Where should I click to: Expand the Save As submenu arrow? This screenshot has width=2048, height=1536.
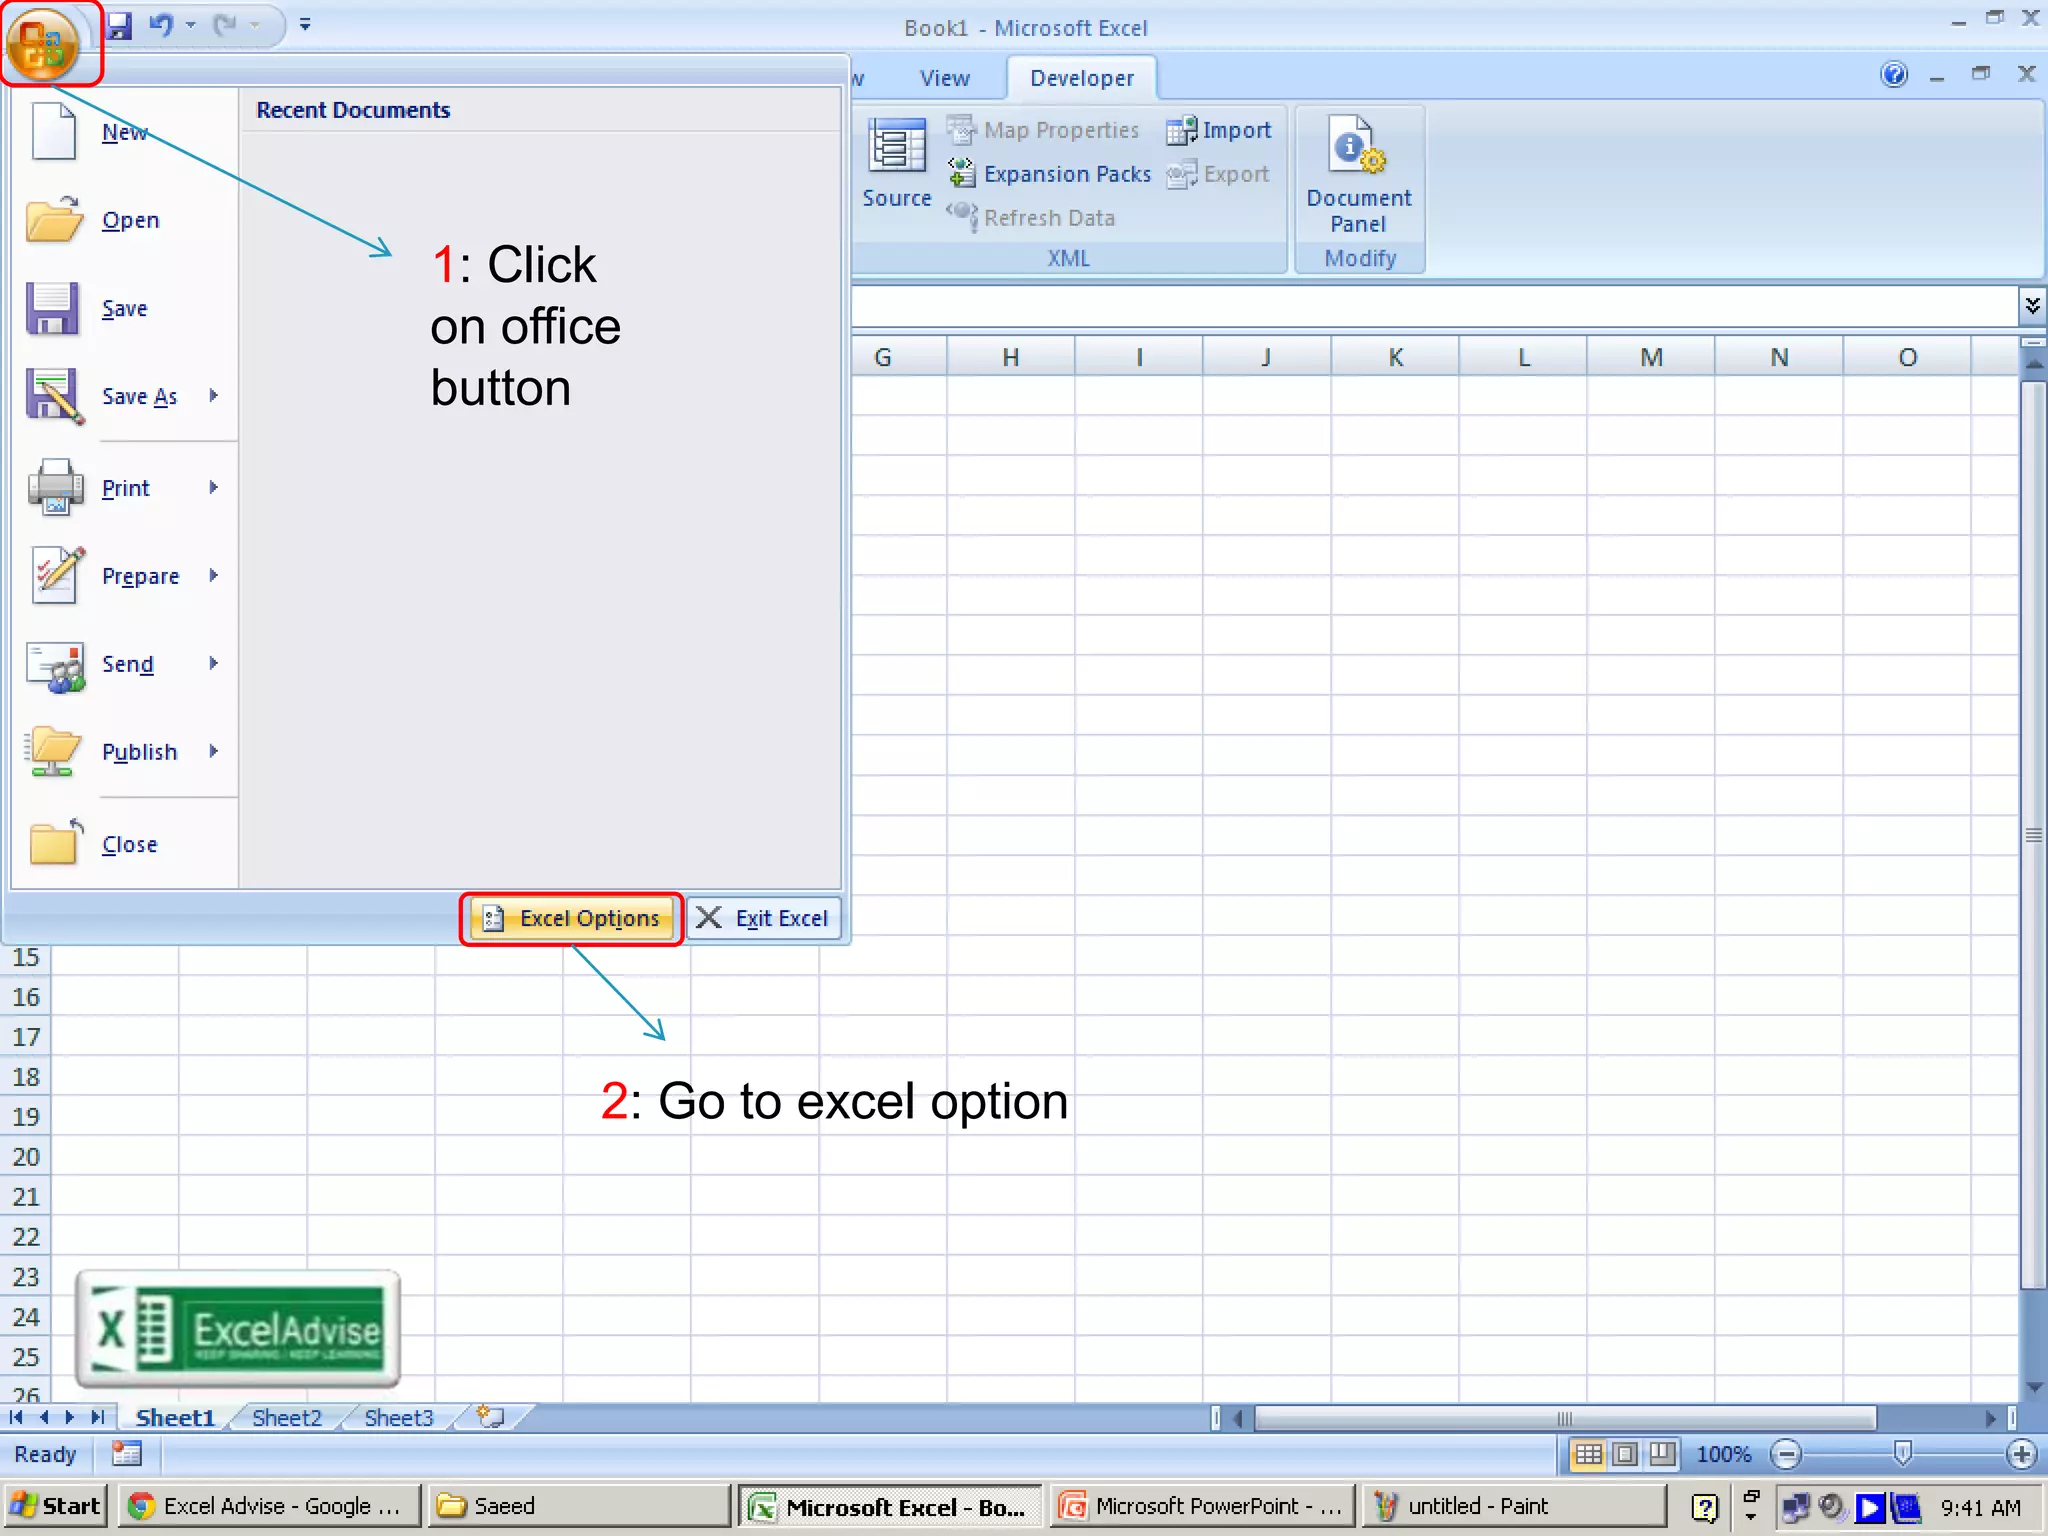(x=213, y=396)
